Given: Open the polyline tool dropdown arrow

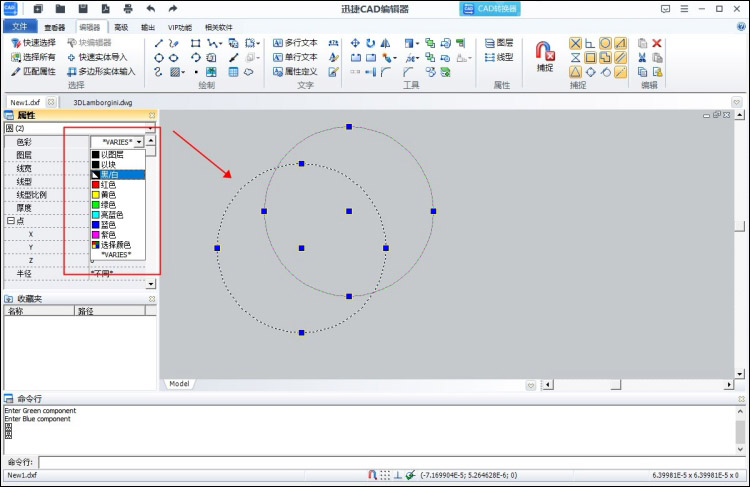Looking at the screenshot, I should tap(220, 44).
